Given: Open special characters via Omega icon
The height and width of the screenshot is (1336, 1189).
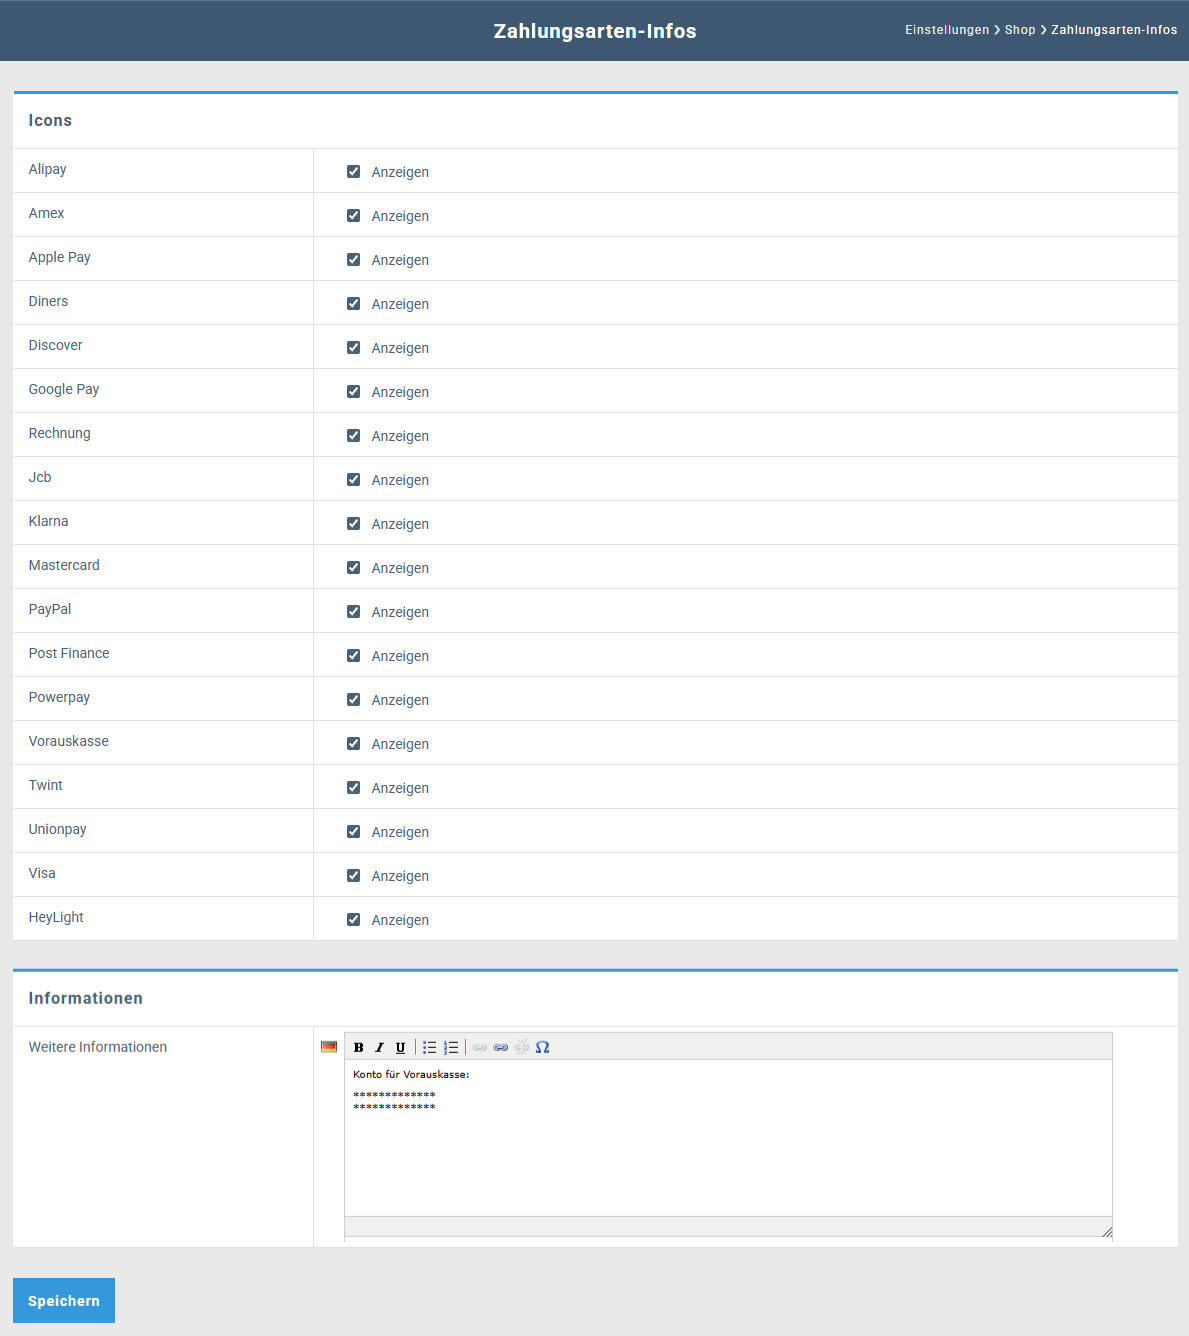Looking at the screenshot, I should point(543,1047).
